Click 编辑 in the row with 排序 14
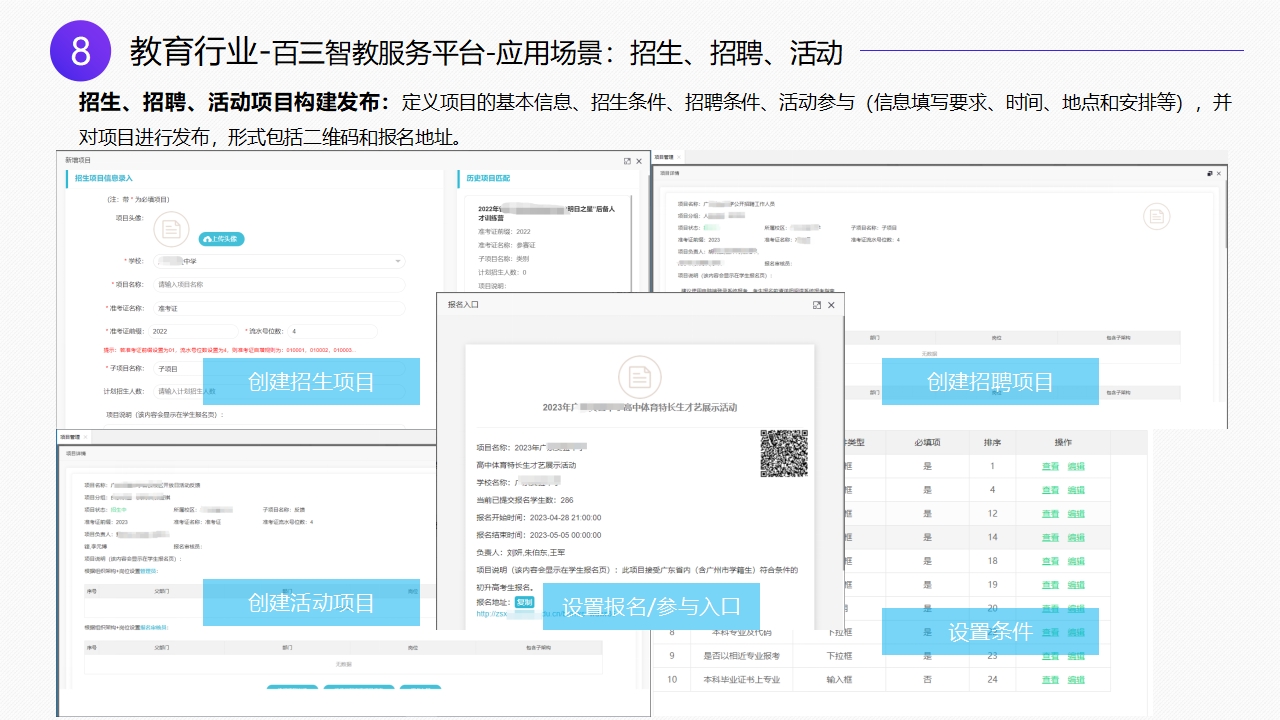The width and height of the screenshot is (1280, 720). pyautogui.click(x=1076, y=538)
